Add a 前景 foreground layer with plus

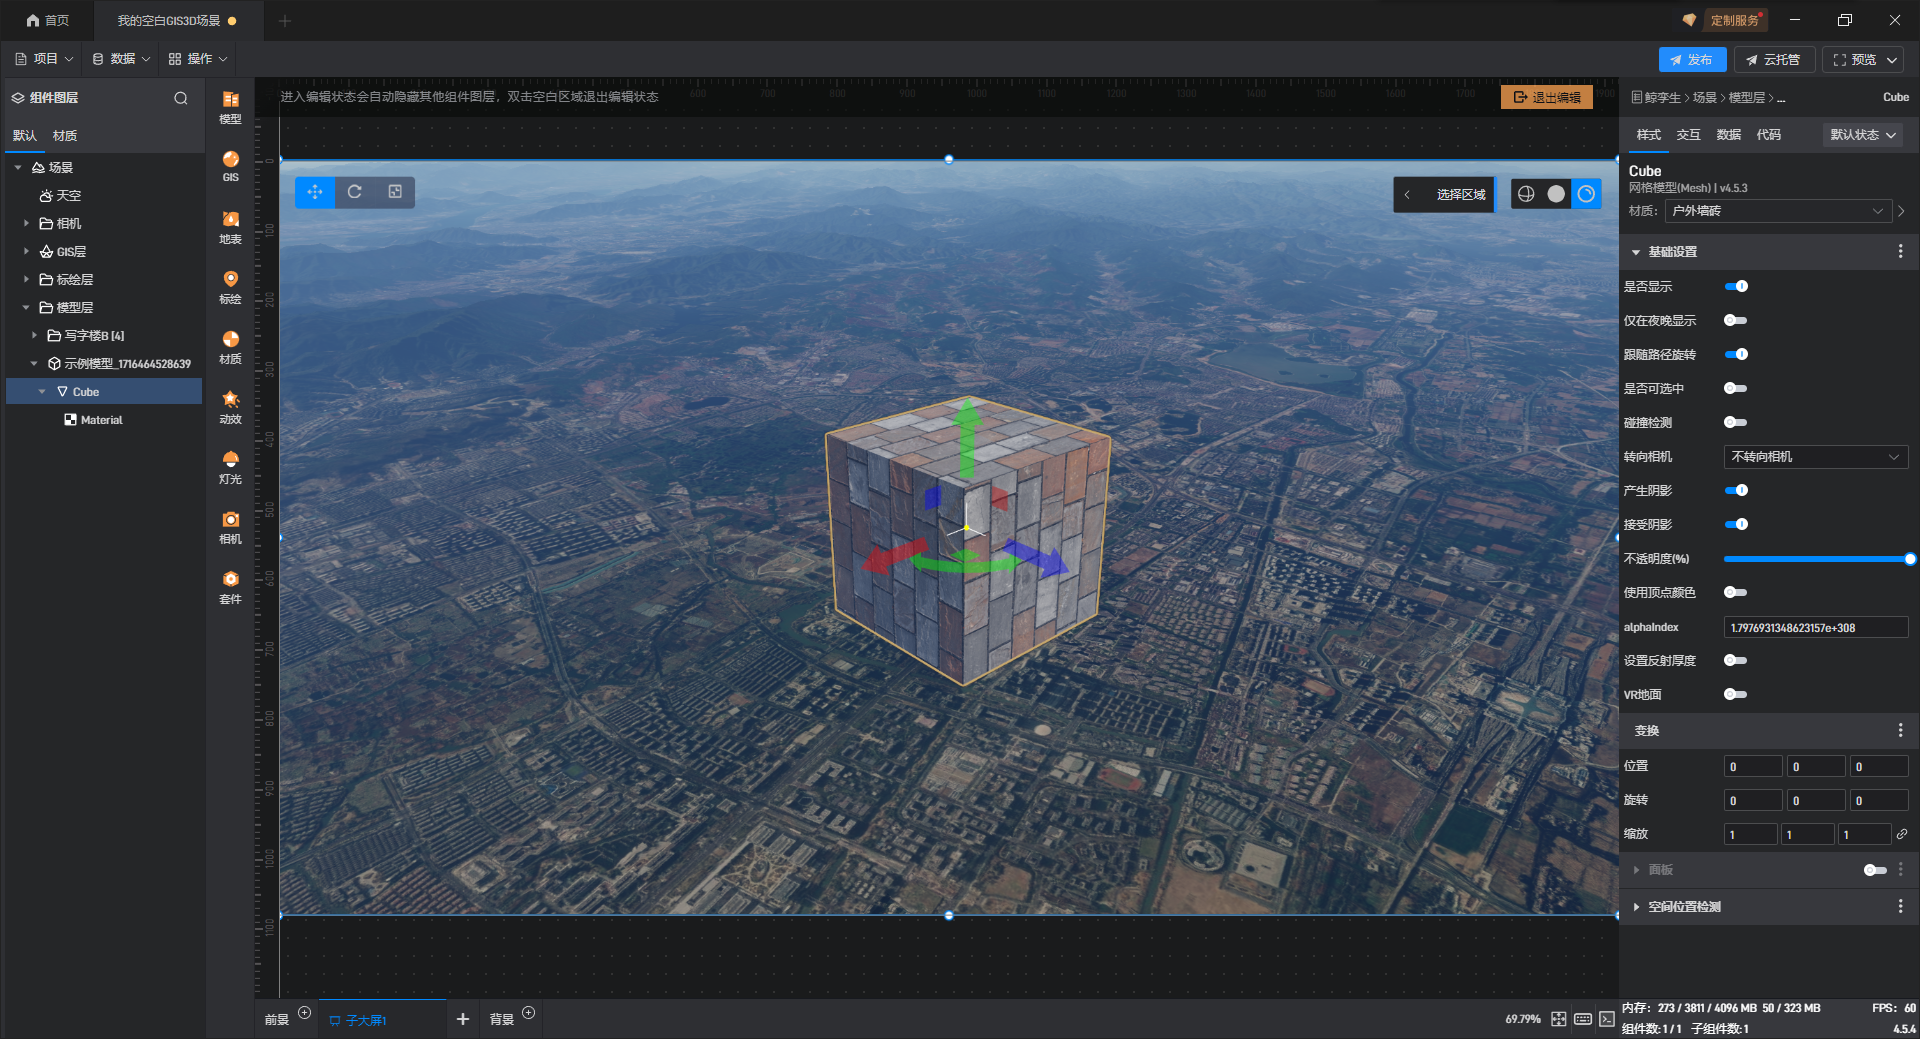pos(305,1013)
